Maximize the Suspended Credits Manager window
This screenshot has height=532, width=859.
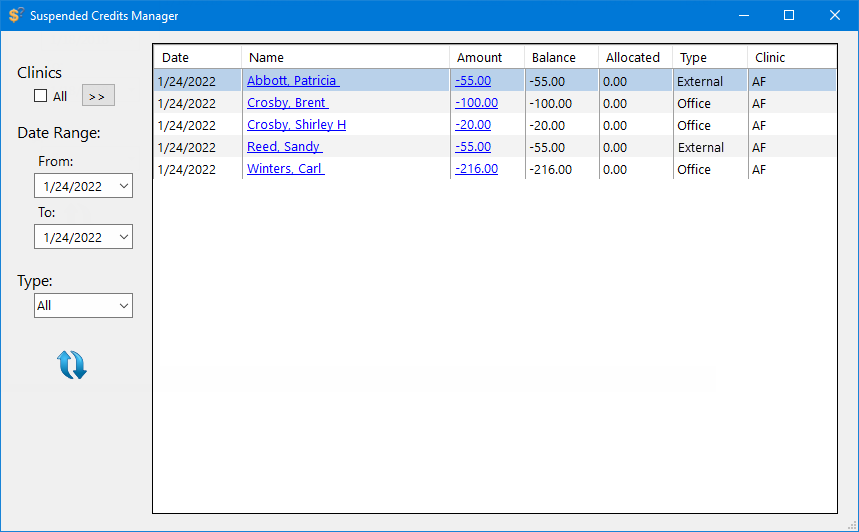[x=789, y=15]
